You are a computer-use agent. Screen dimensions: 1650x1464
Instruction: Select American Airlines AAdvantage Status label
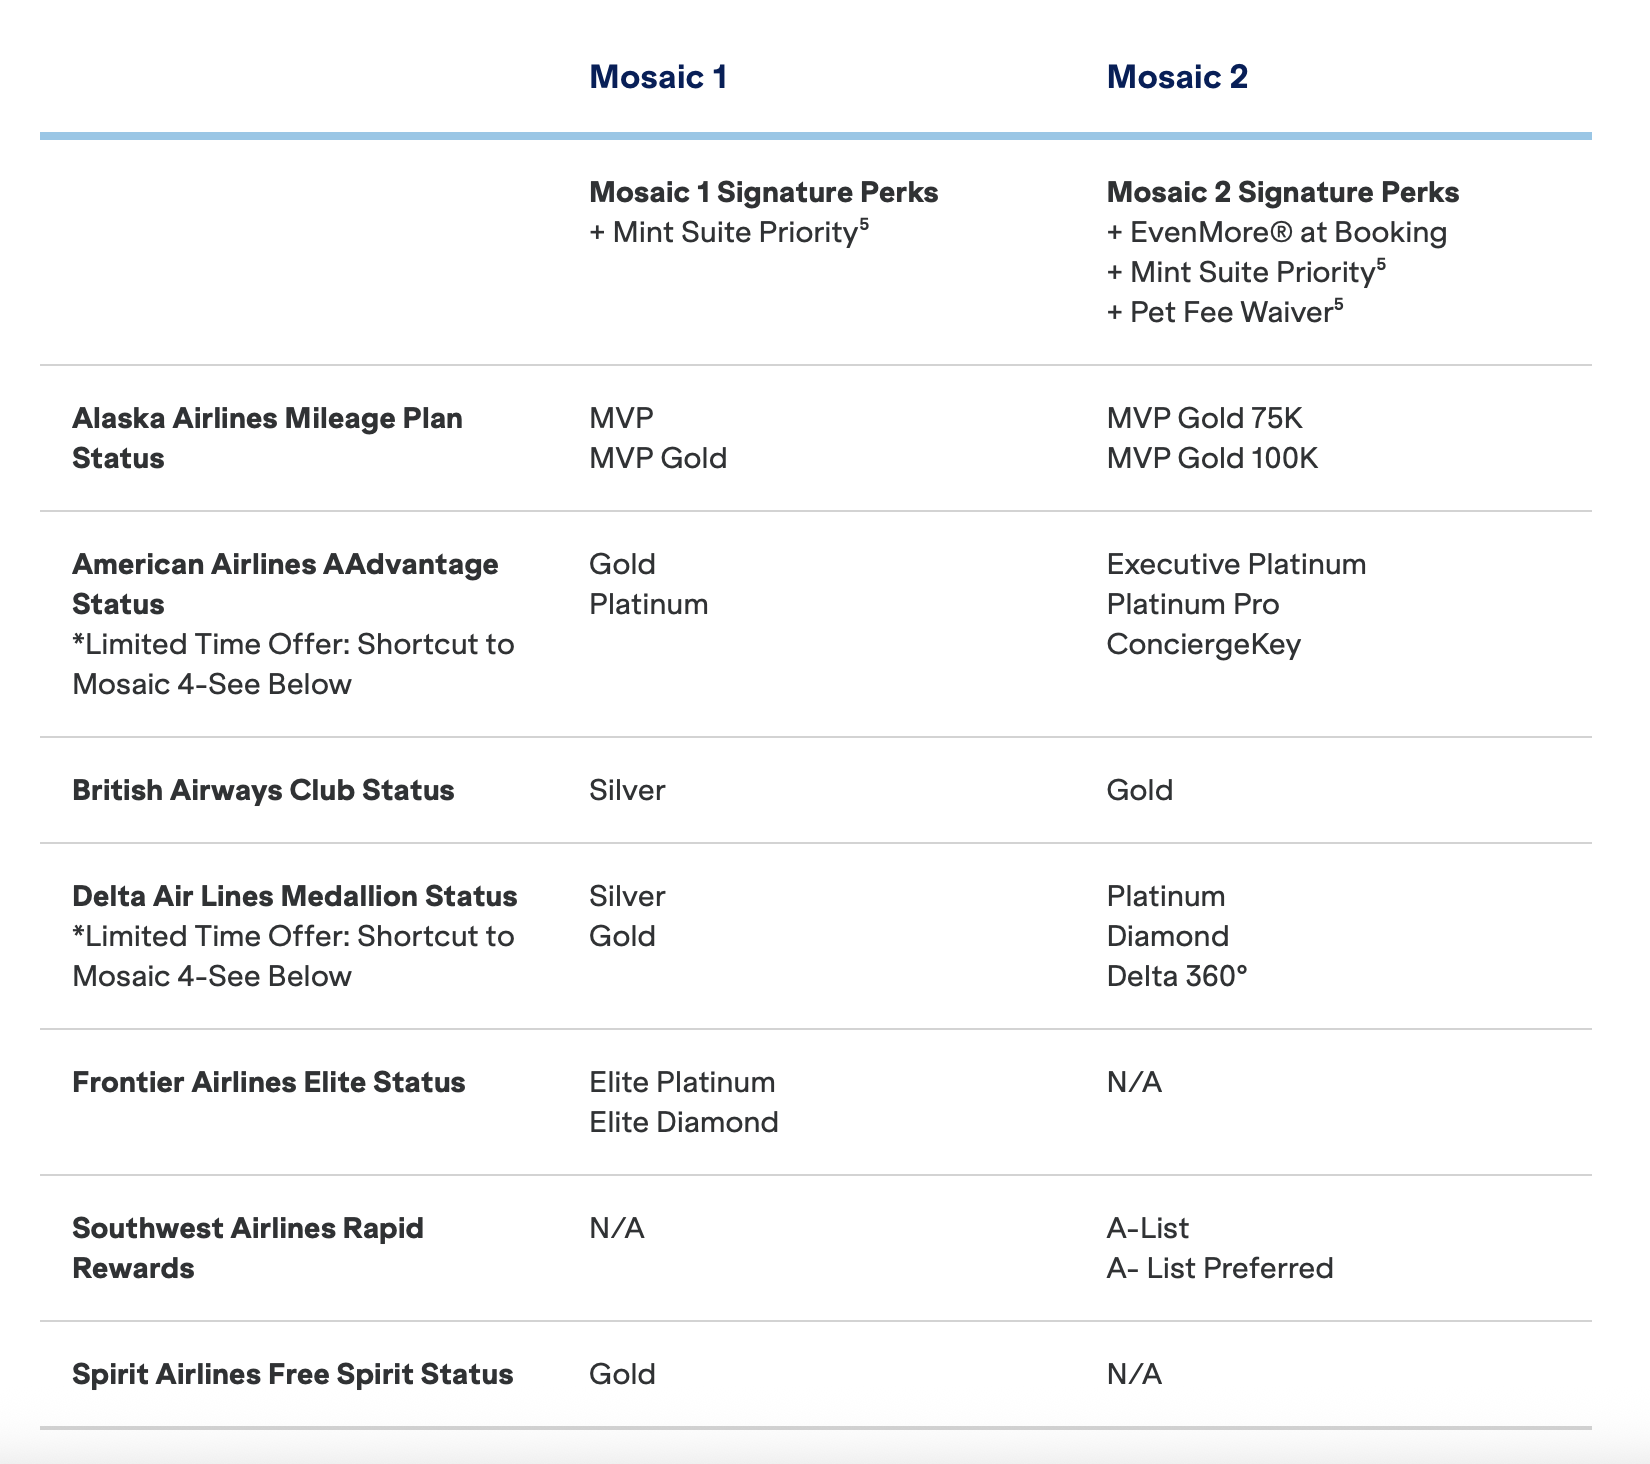pyautogui.click(x=285, y=584)
